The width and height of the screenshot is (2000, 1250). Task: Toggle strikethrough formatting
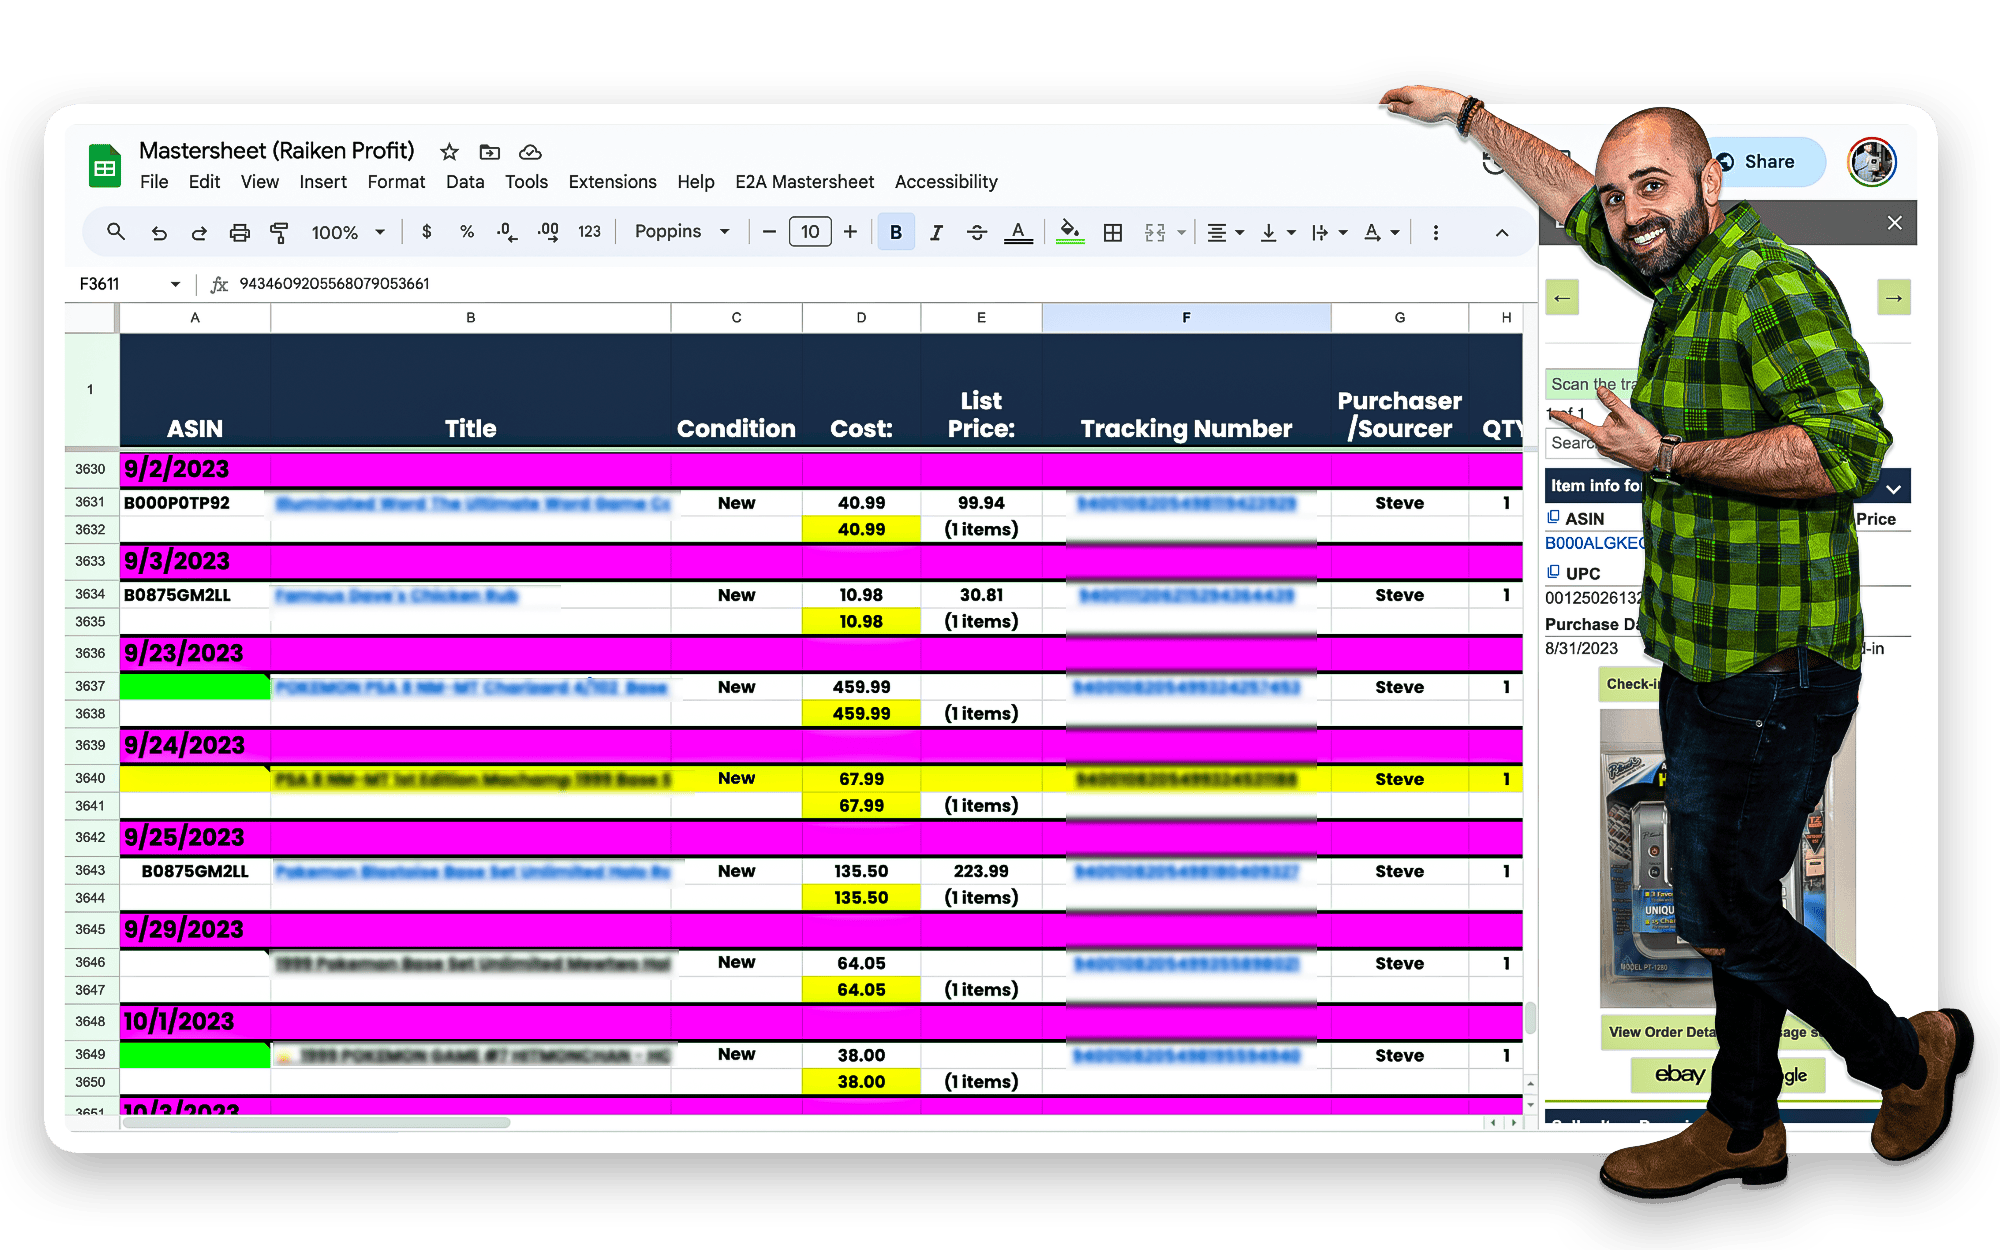click(977, 232)
